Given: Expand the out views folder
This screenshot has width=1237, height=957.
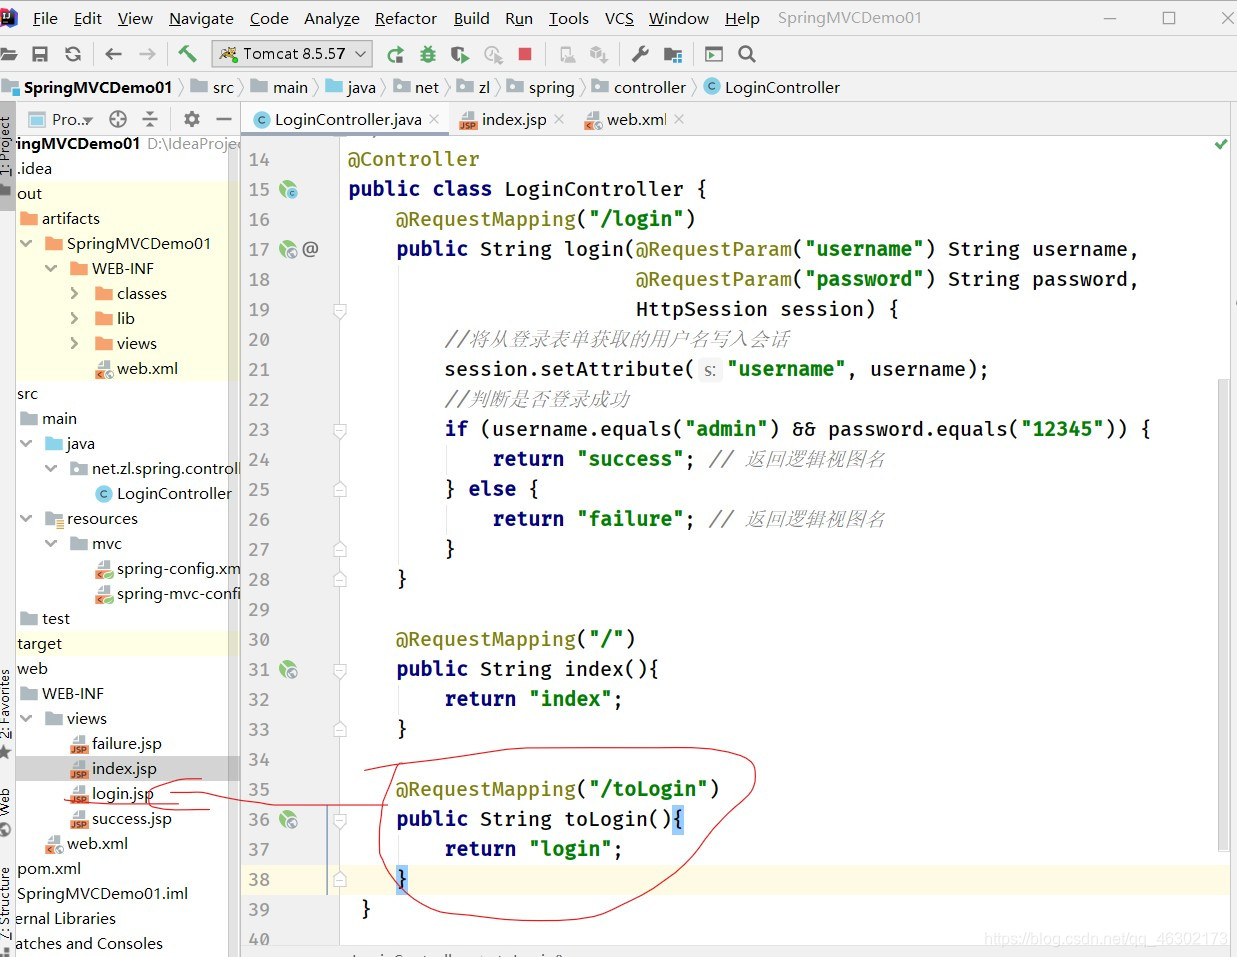Looking at the screenshot, I should [x=75, y=343].
